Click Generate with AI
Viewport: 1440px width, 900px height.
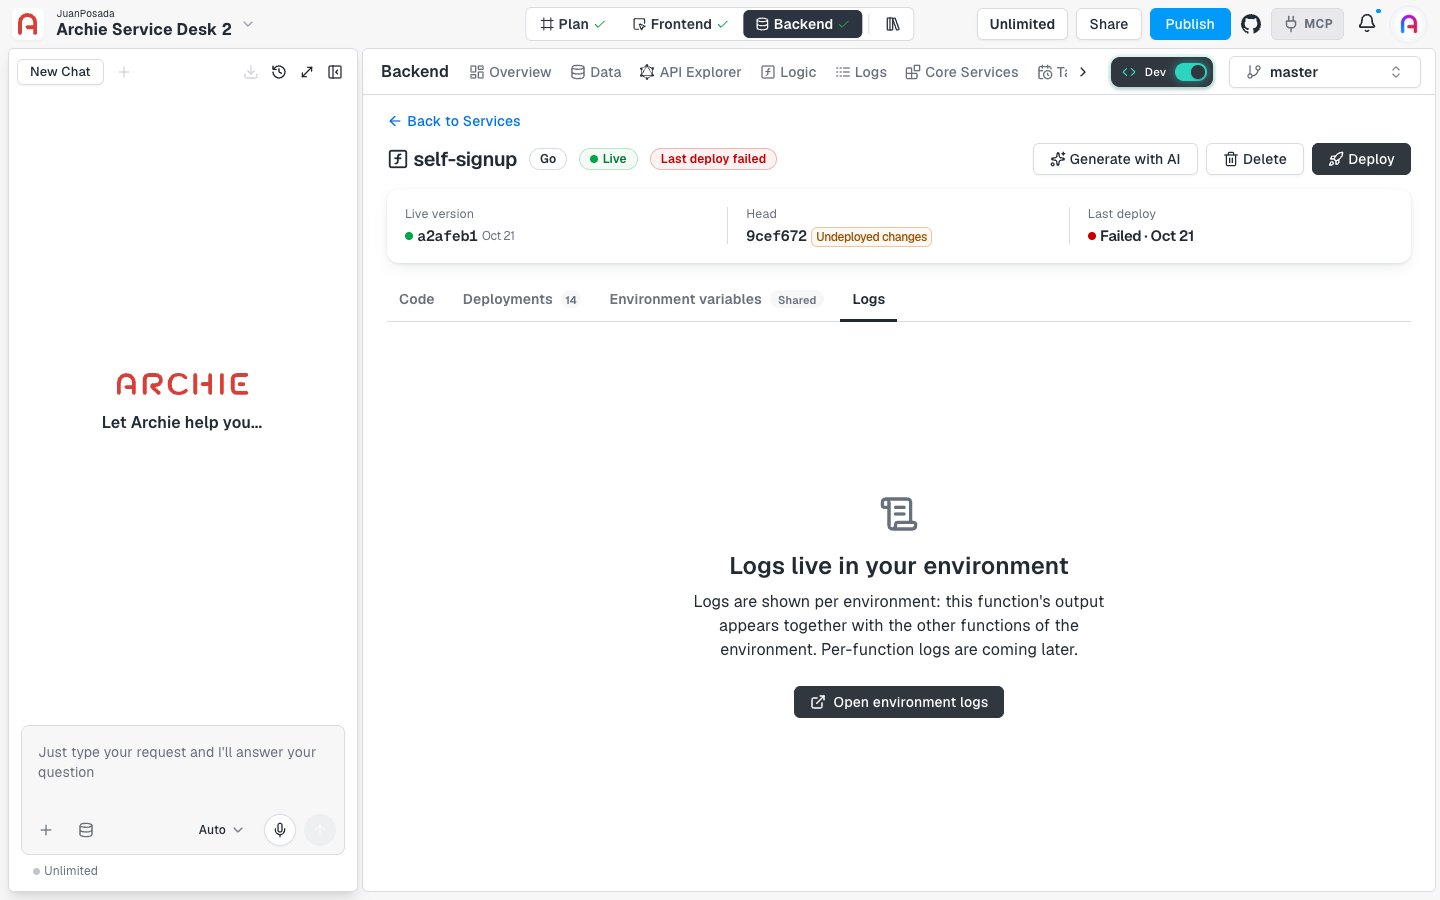[1115, 159]
